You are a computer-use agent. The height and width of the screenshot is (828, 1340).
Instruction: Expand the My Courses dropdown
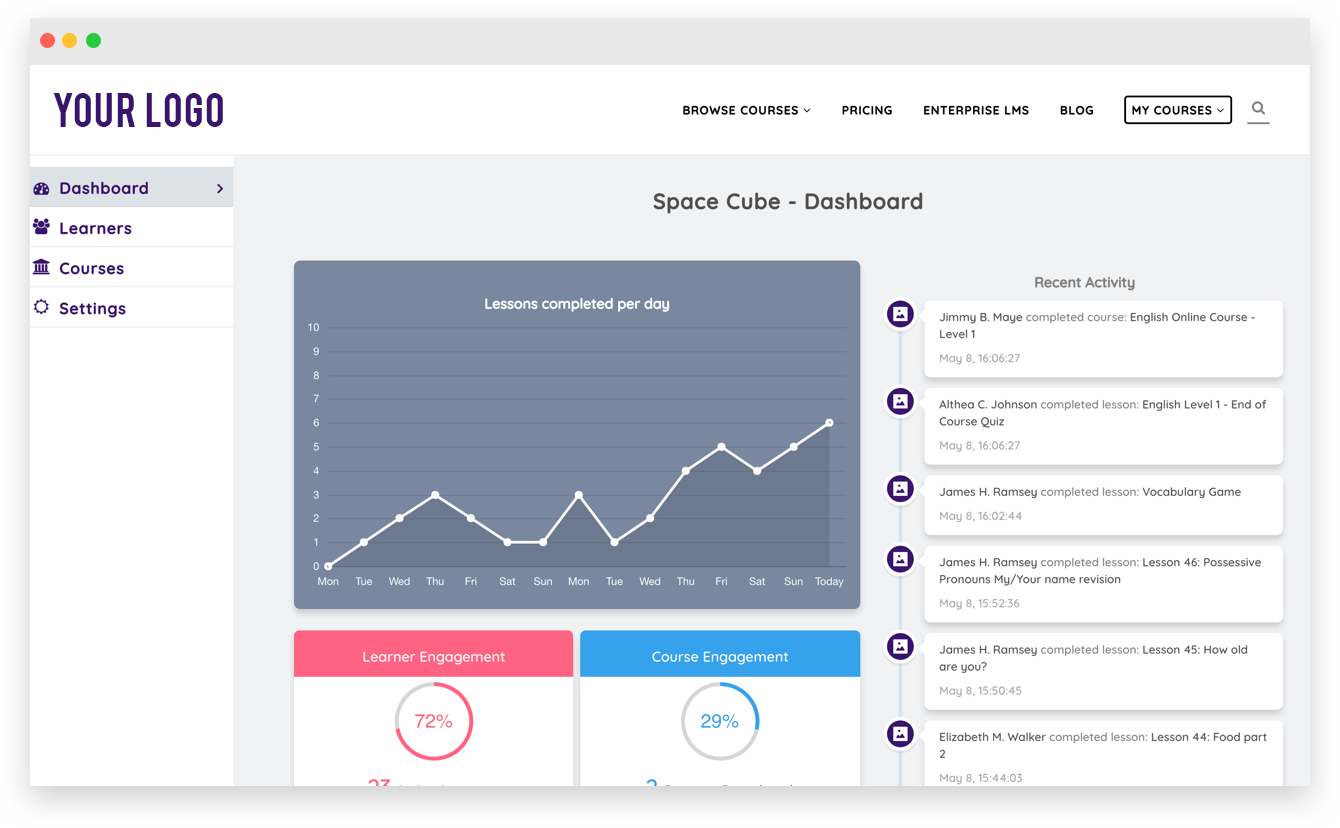(1177, 110)
